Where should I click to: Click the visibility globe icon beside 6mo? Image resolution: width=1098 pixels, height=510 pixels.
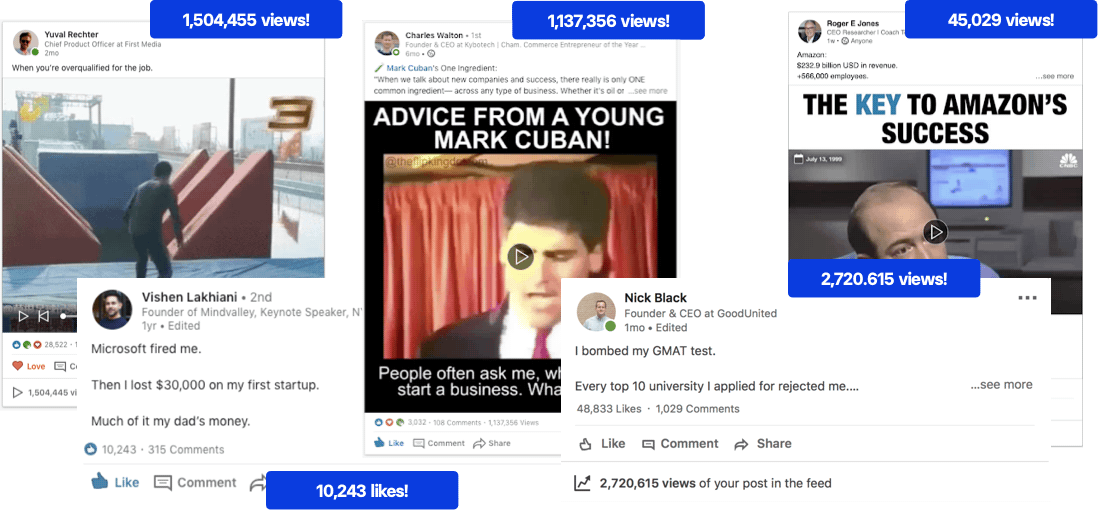coord(431,53)
